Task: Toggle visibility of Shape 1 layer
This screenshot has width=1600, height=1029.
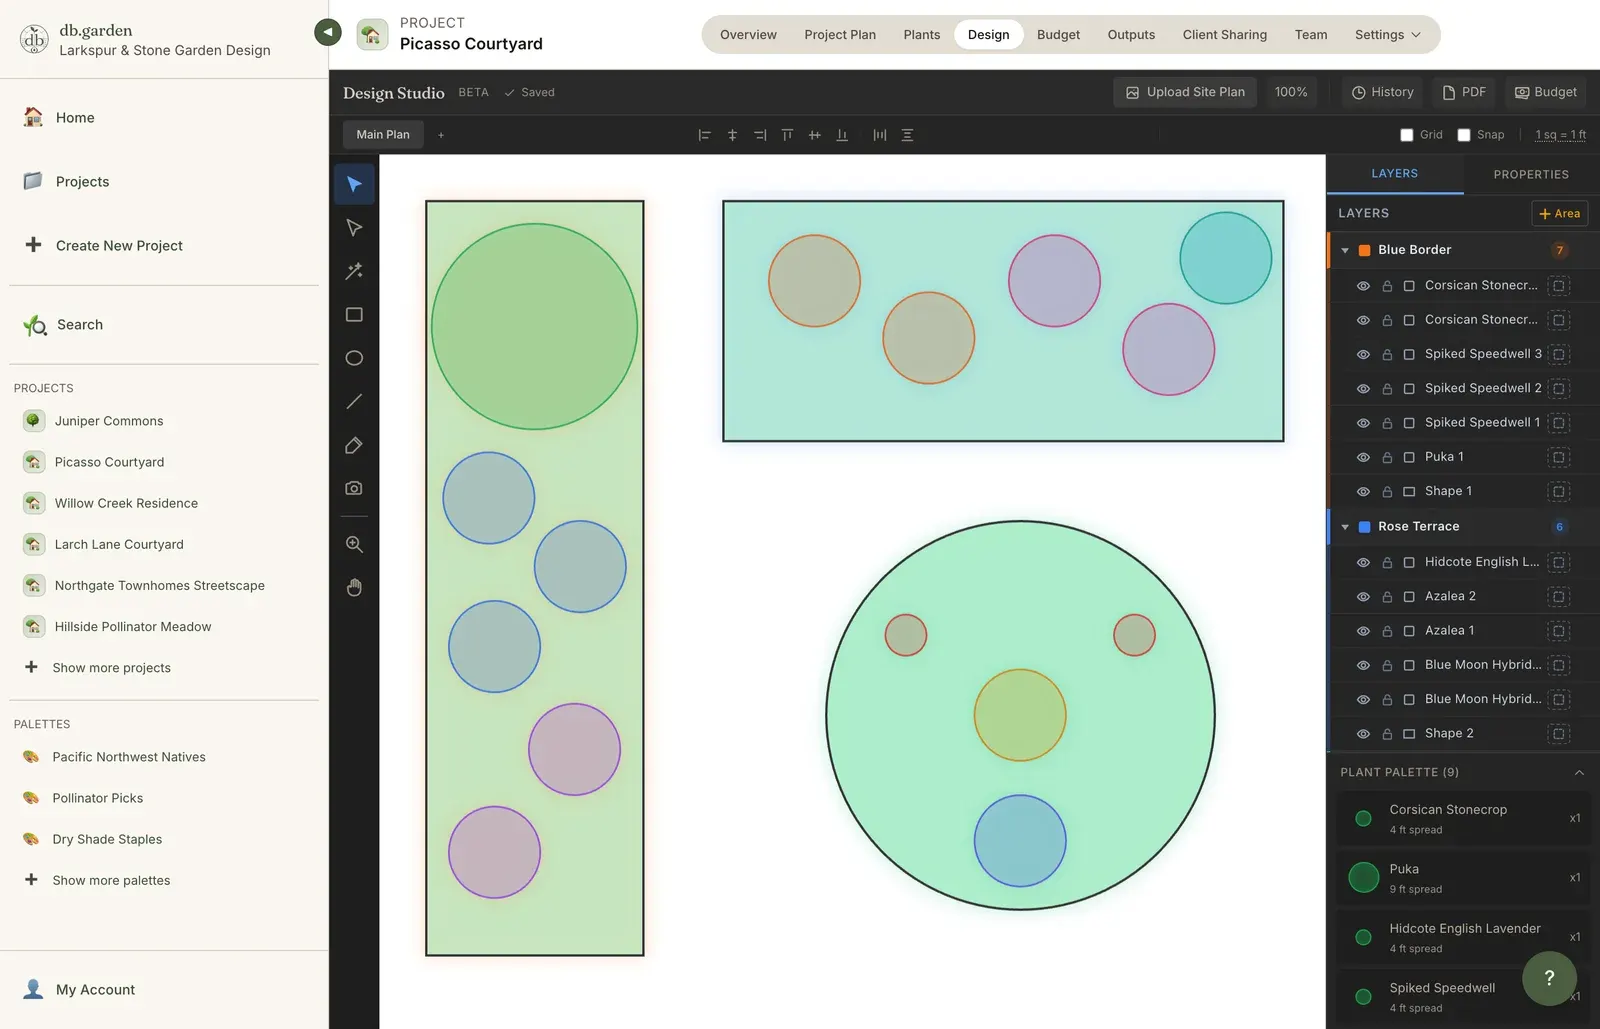Action: [x=1363, y=491]
